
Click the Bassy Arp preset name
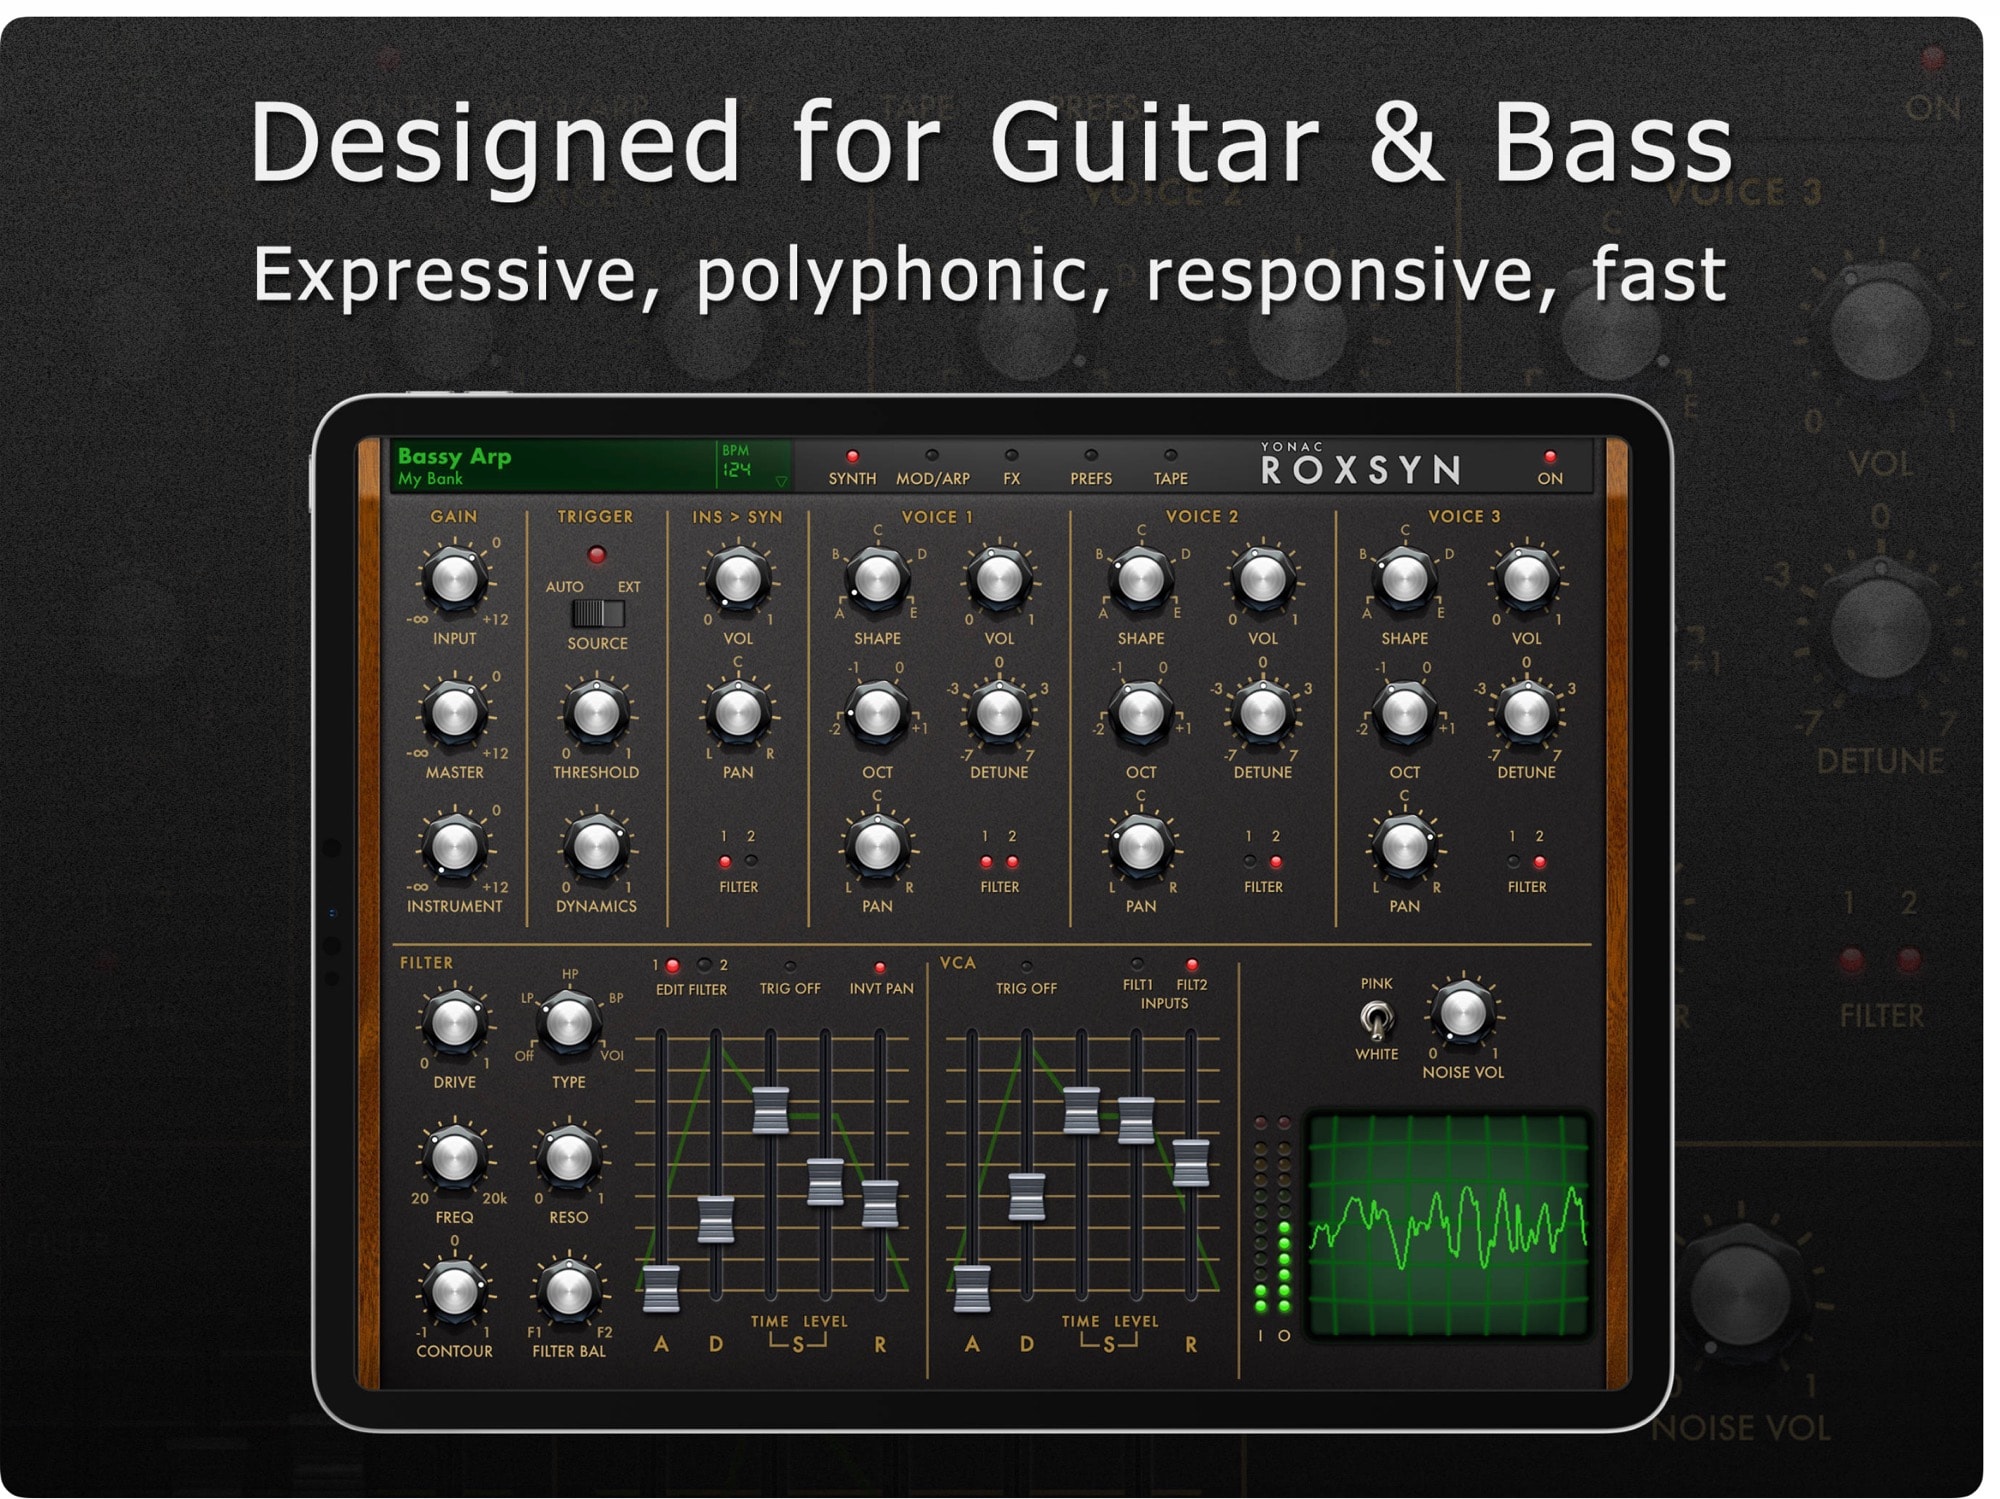point(454,456)
